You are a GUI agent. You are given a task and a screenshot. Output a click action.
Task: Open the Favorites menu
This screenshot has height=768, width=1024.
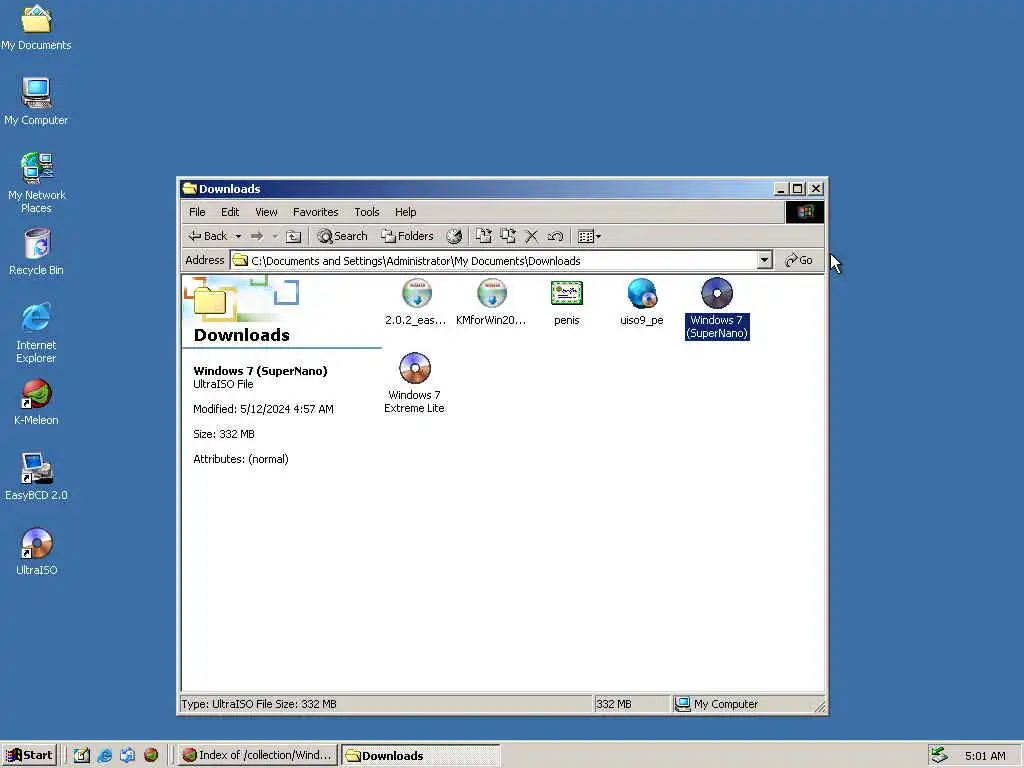(315, 212)
